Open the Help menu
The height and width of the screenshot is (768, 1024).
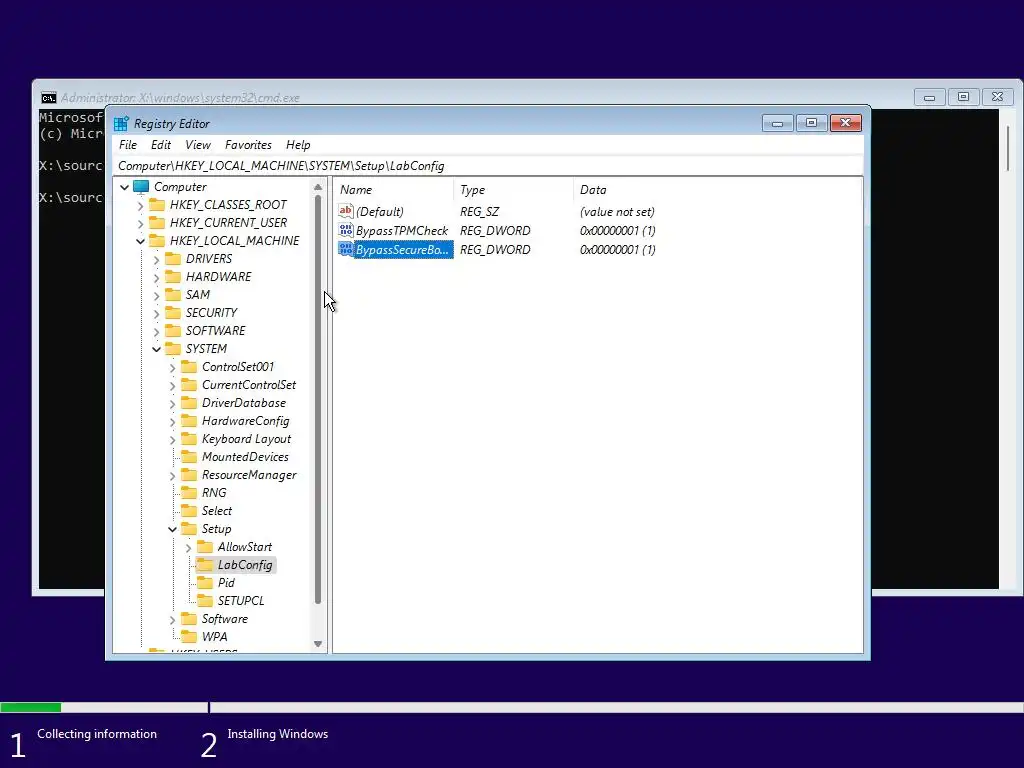click(298, 145)
